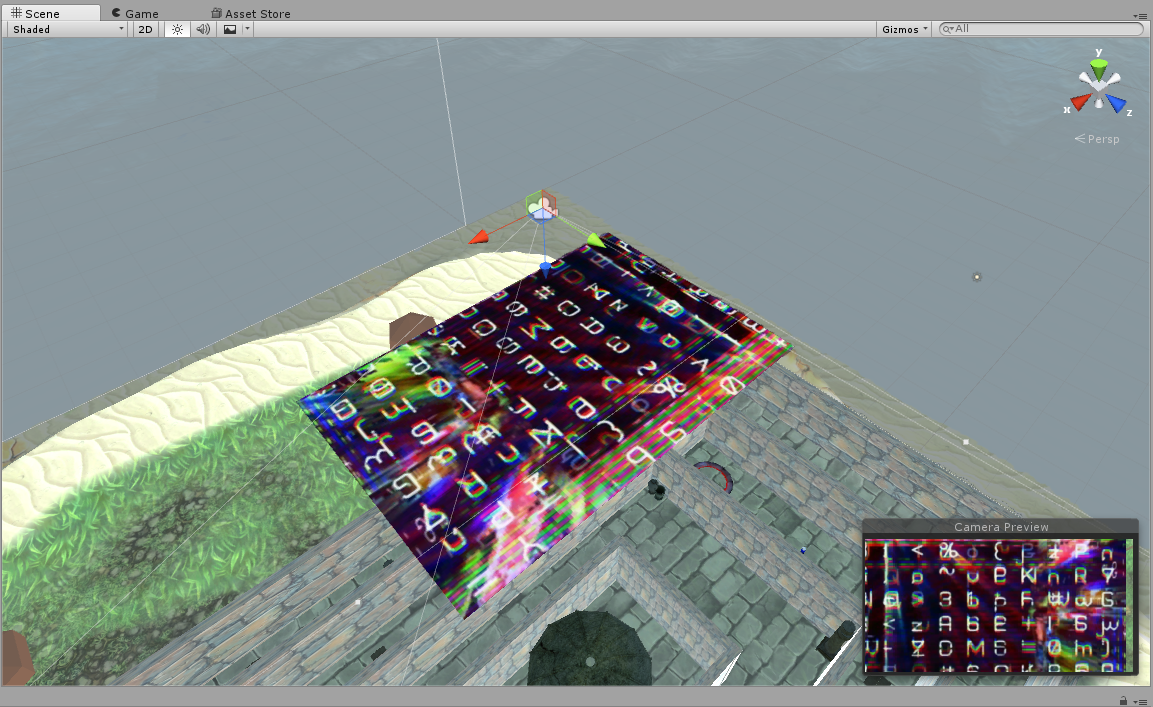Click the blue Z-axis cone on orientation gizmo
1153x707 pixels.
click(1117, 103)
